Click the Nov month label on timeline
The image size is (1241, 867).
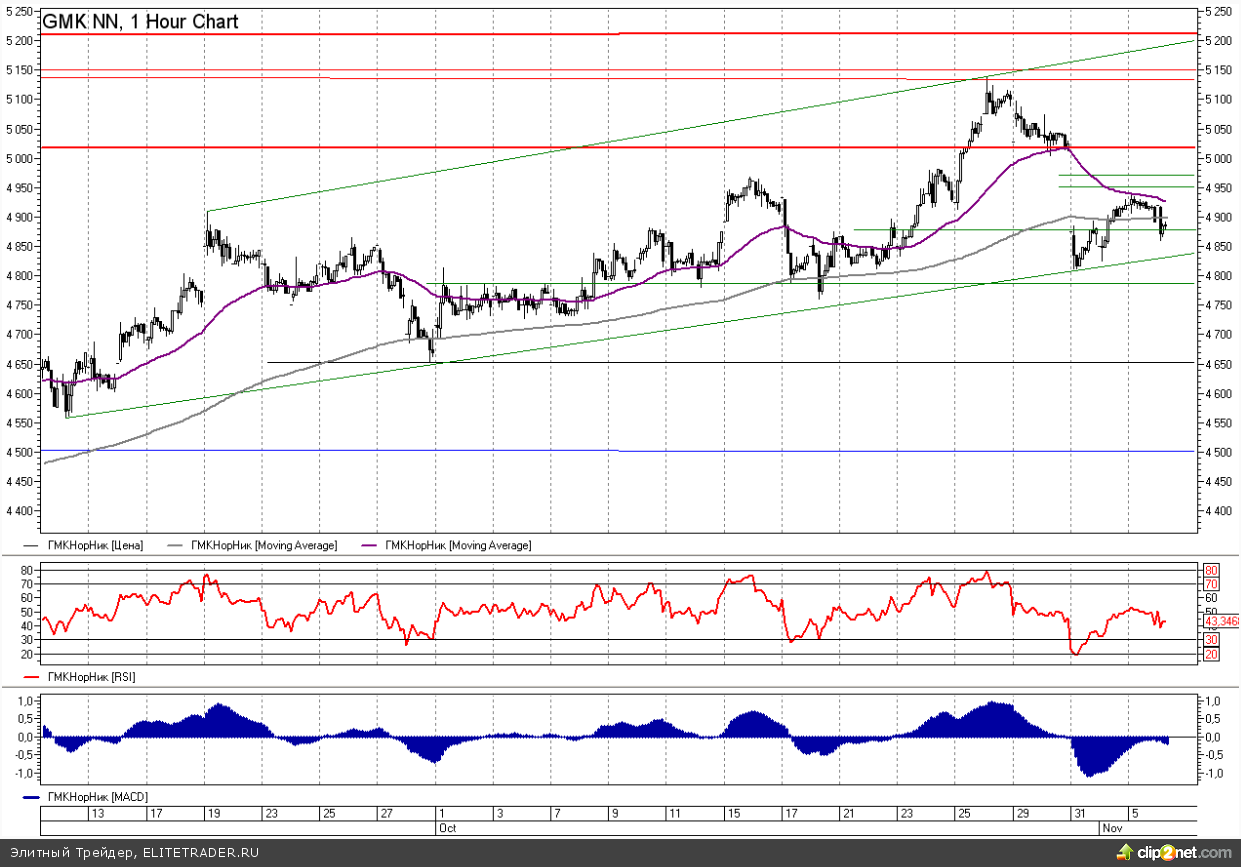[1111, 828]
